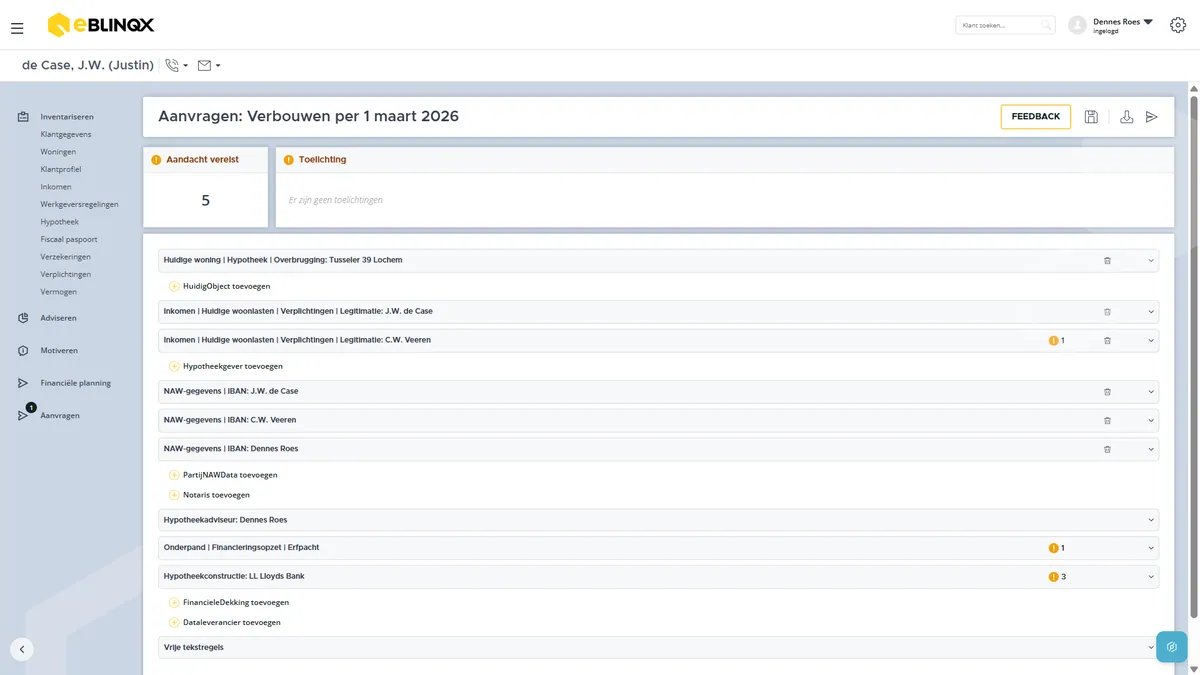
Task: Click the eBlinqx logo
Action: point(101,25)
